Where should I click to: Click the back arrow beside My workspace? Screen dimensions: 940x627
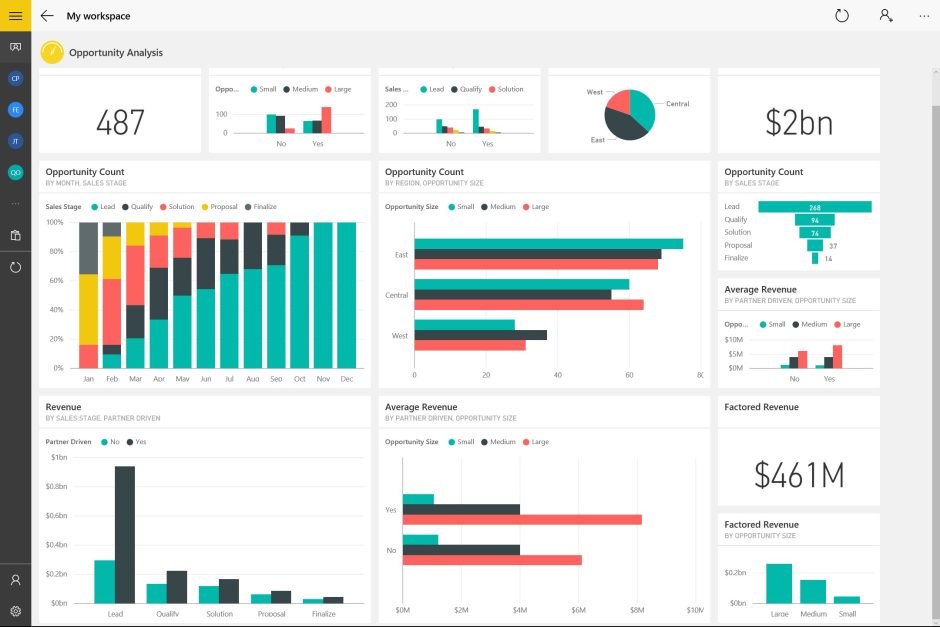click(45, 15)
